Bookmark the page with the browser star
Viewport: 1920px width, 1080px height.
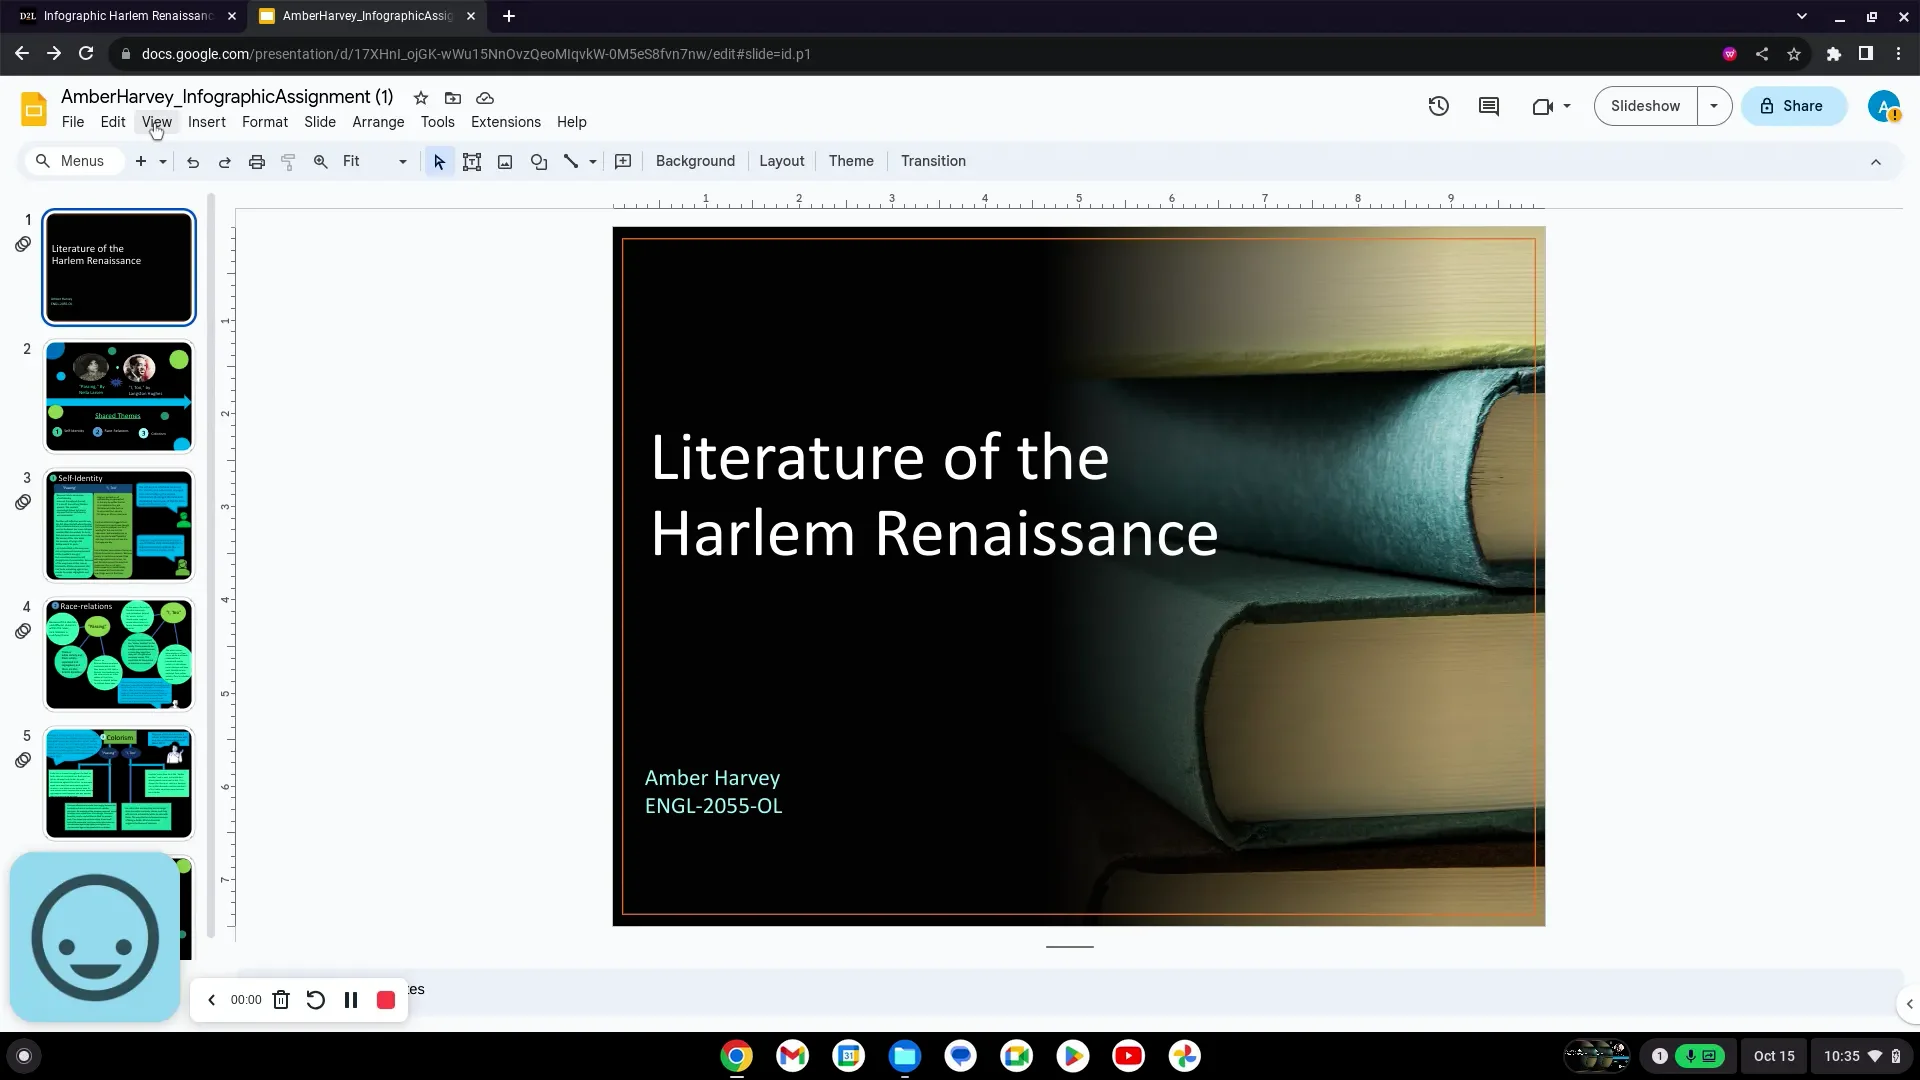pyautogui.click(x=1793, y=54)
